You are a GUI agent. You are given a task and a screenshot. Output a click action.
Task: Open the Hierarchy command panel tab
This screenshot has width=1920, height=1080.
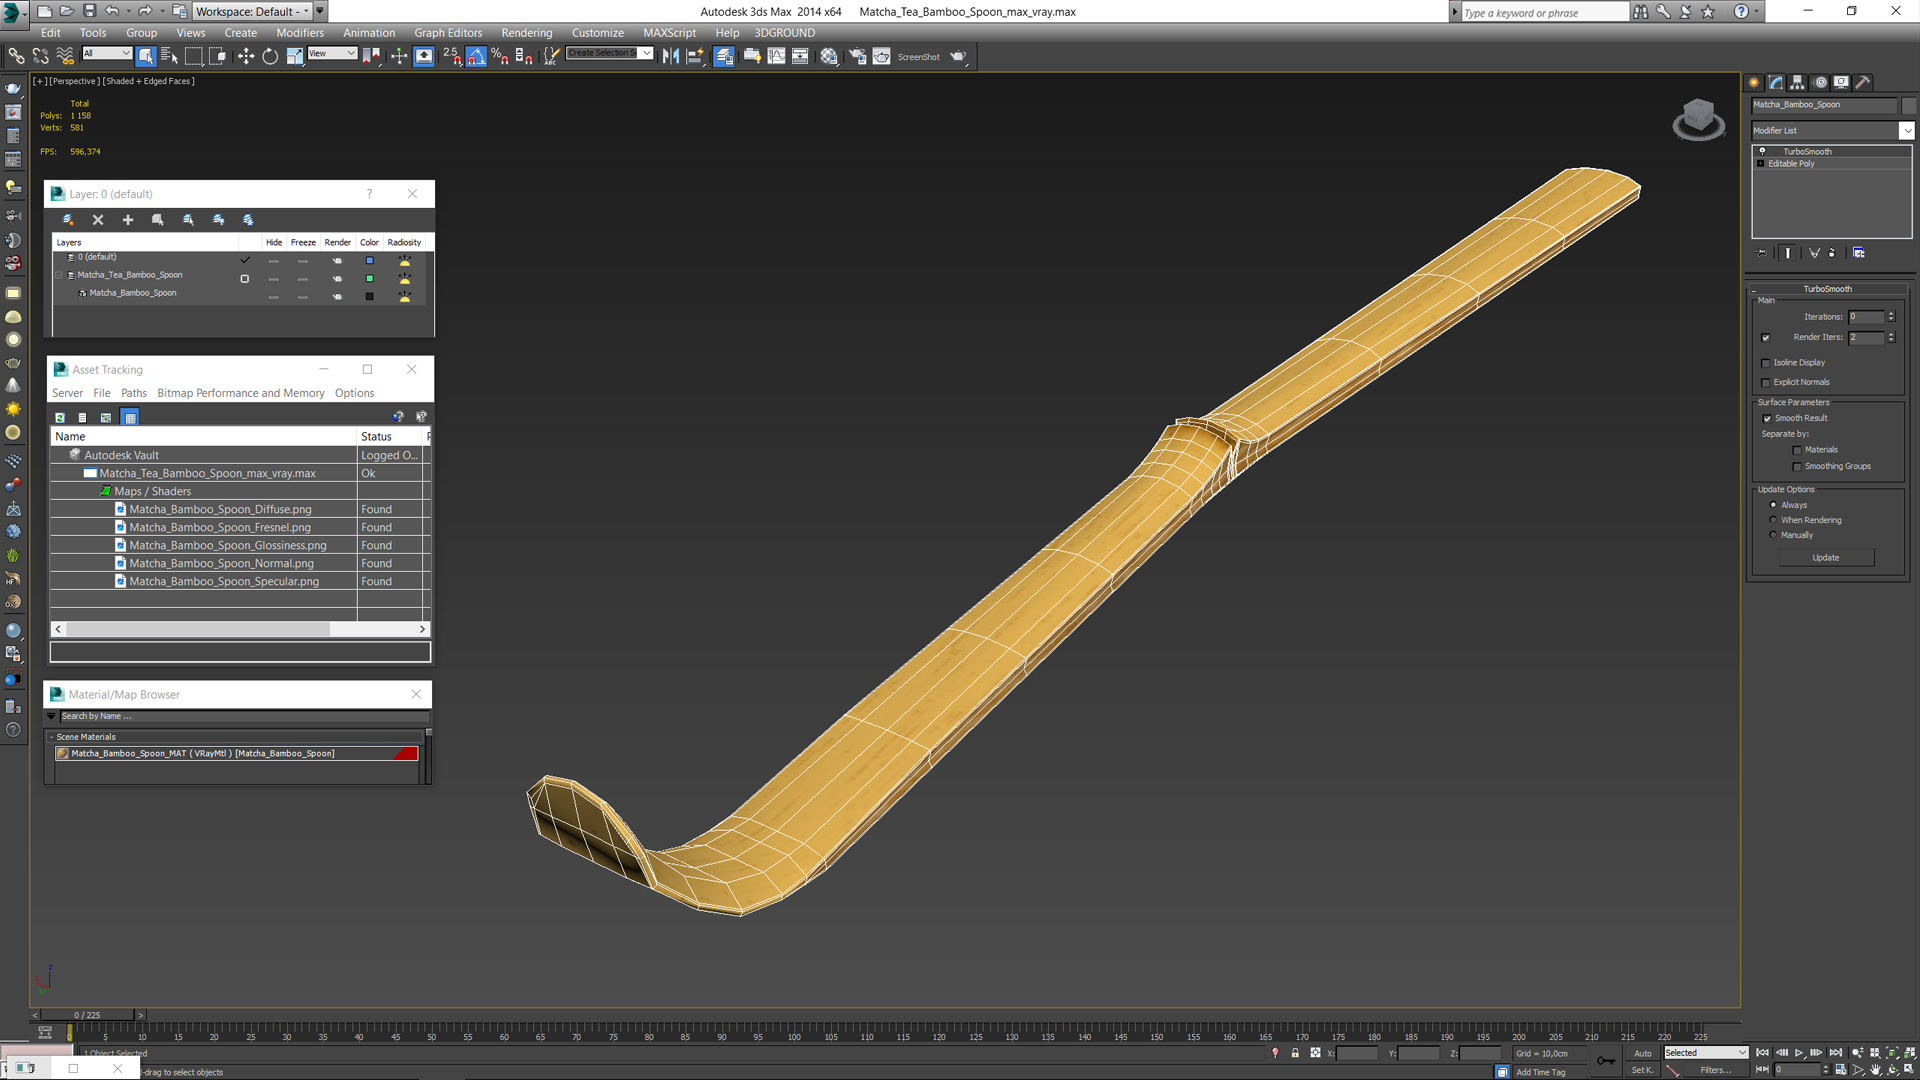pyautogui.click(x=1797, y=83)
